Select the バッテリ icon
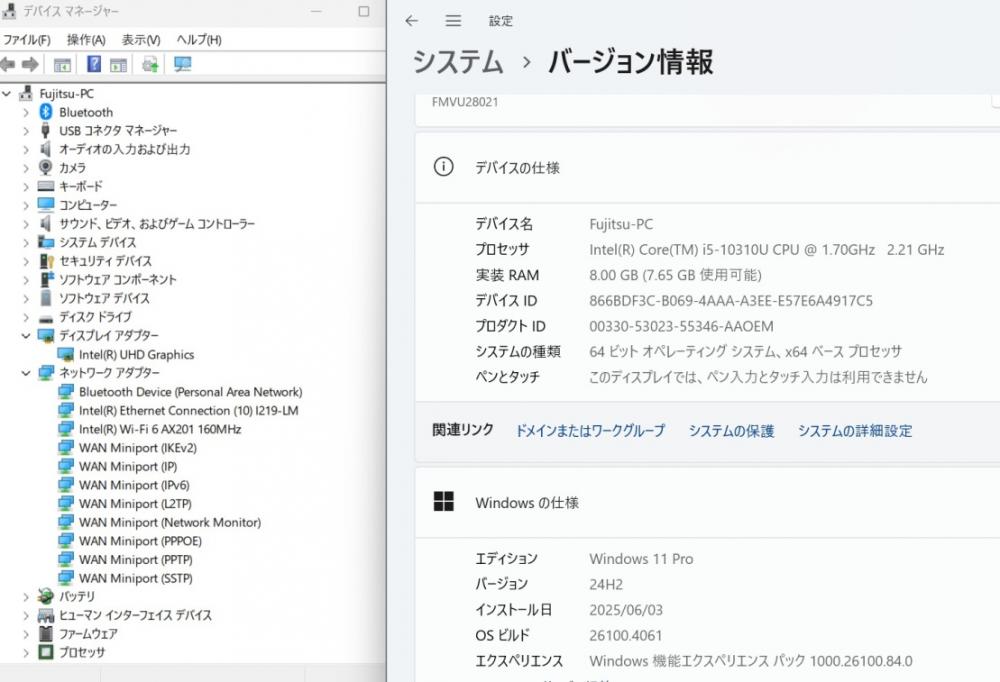This screenshot has width=1000, height=682. (x=45, y=596)
